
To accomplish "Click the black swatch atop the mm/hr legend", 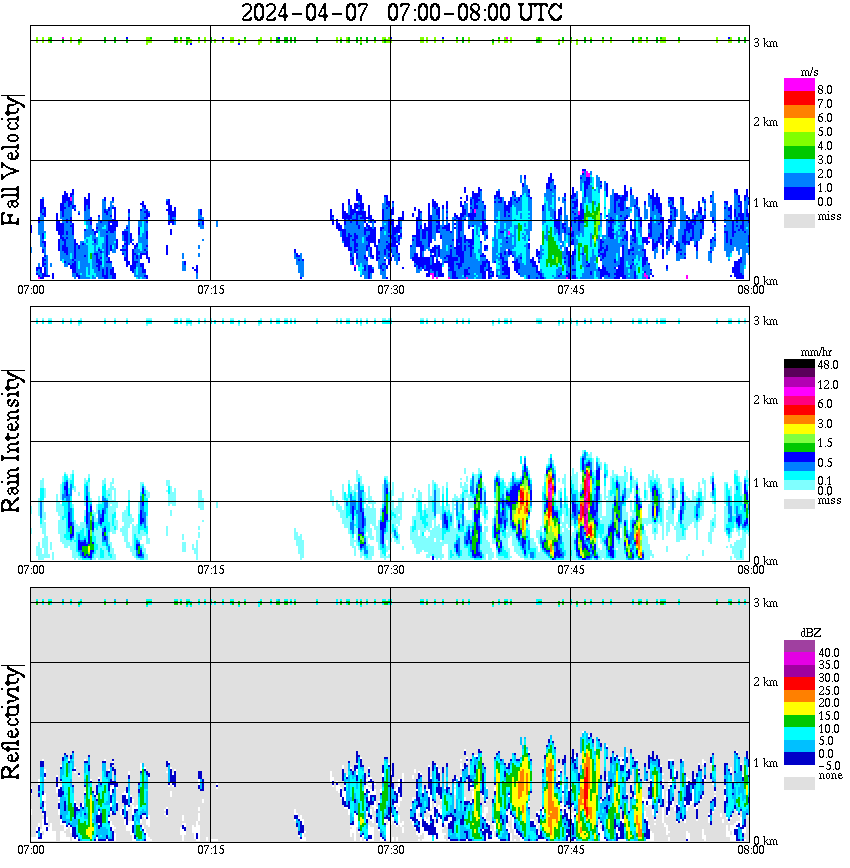I will (x=799, y=366).
